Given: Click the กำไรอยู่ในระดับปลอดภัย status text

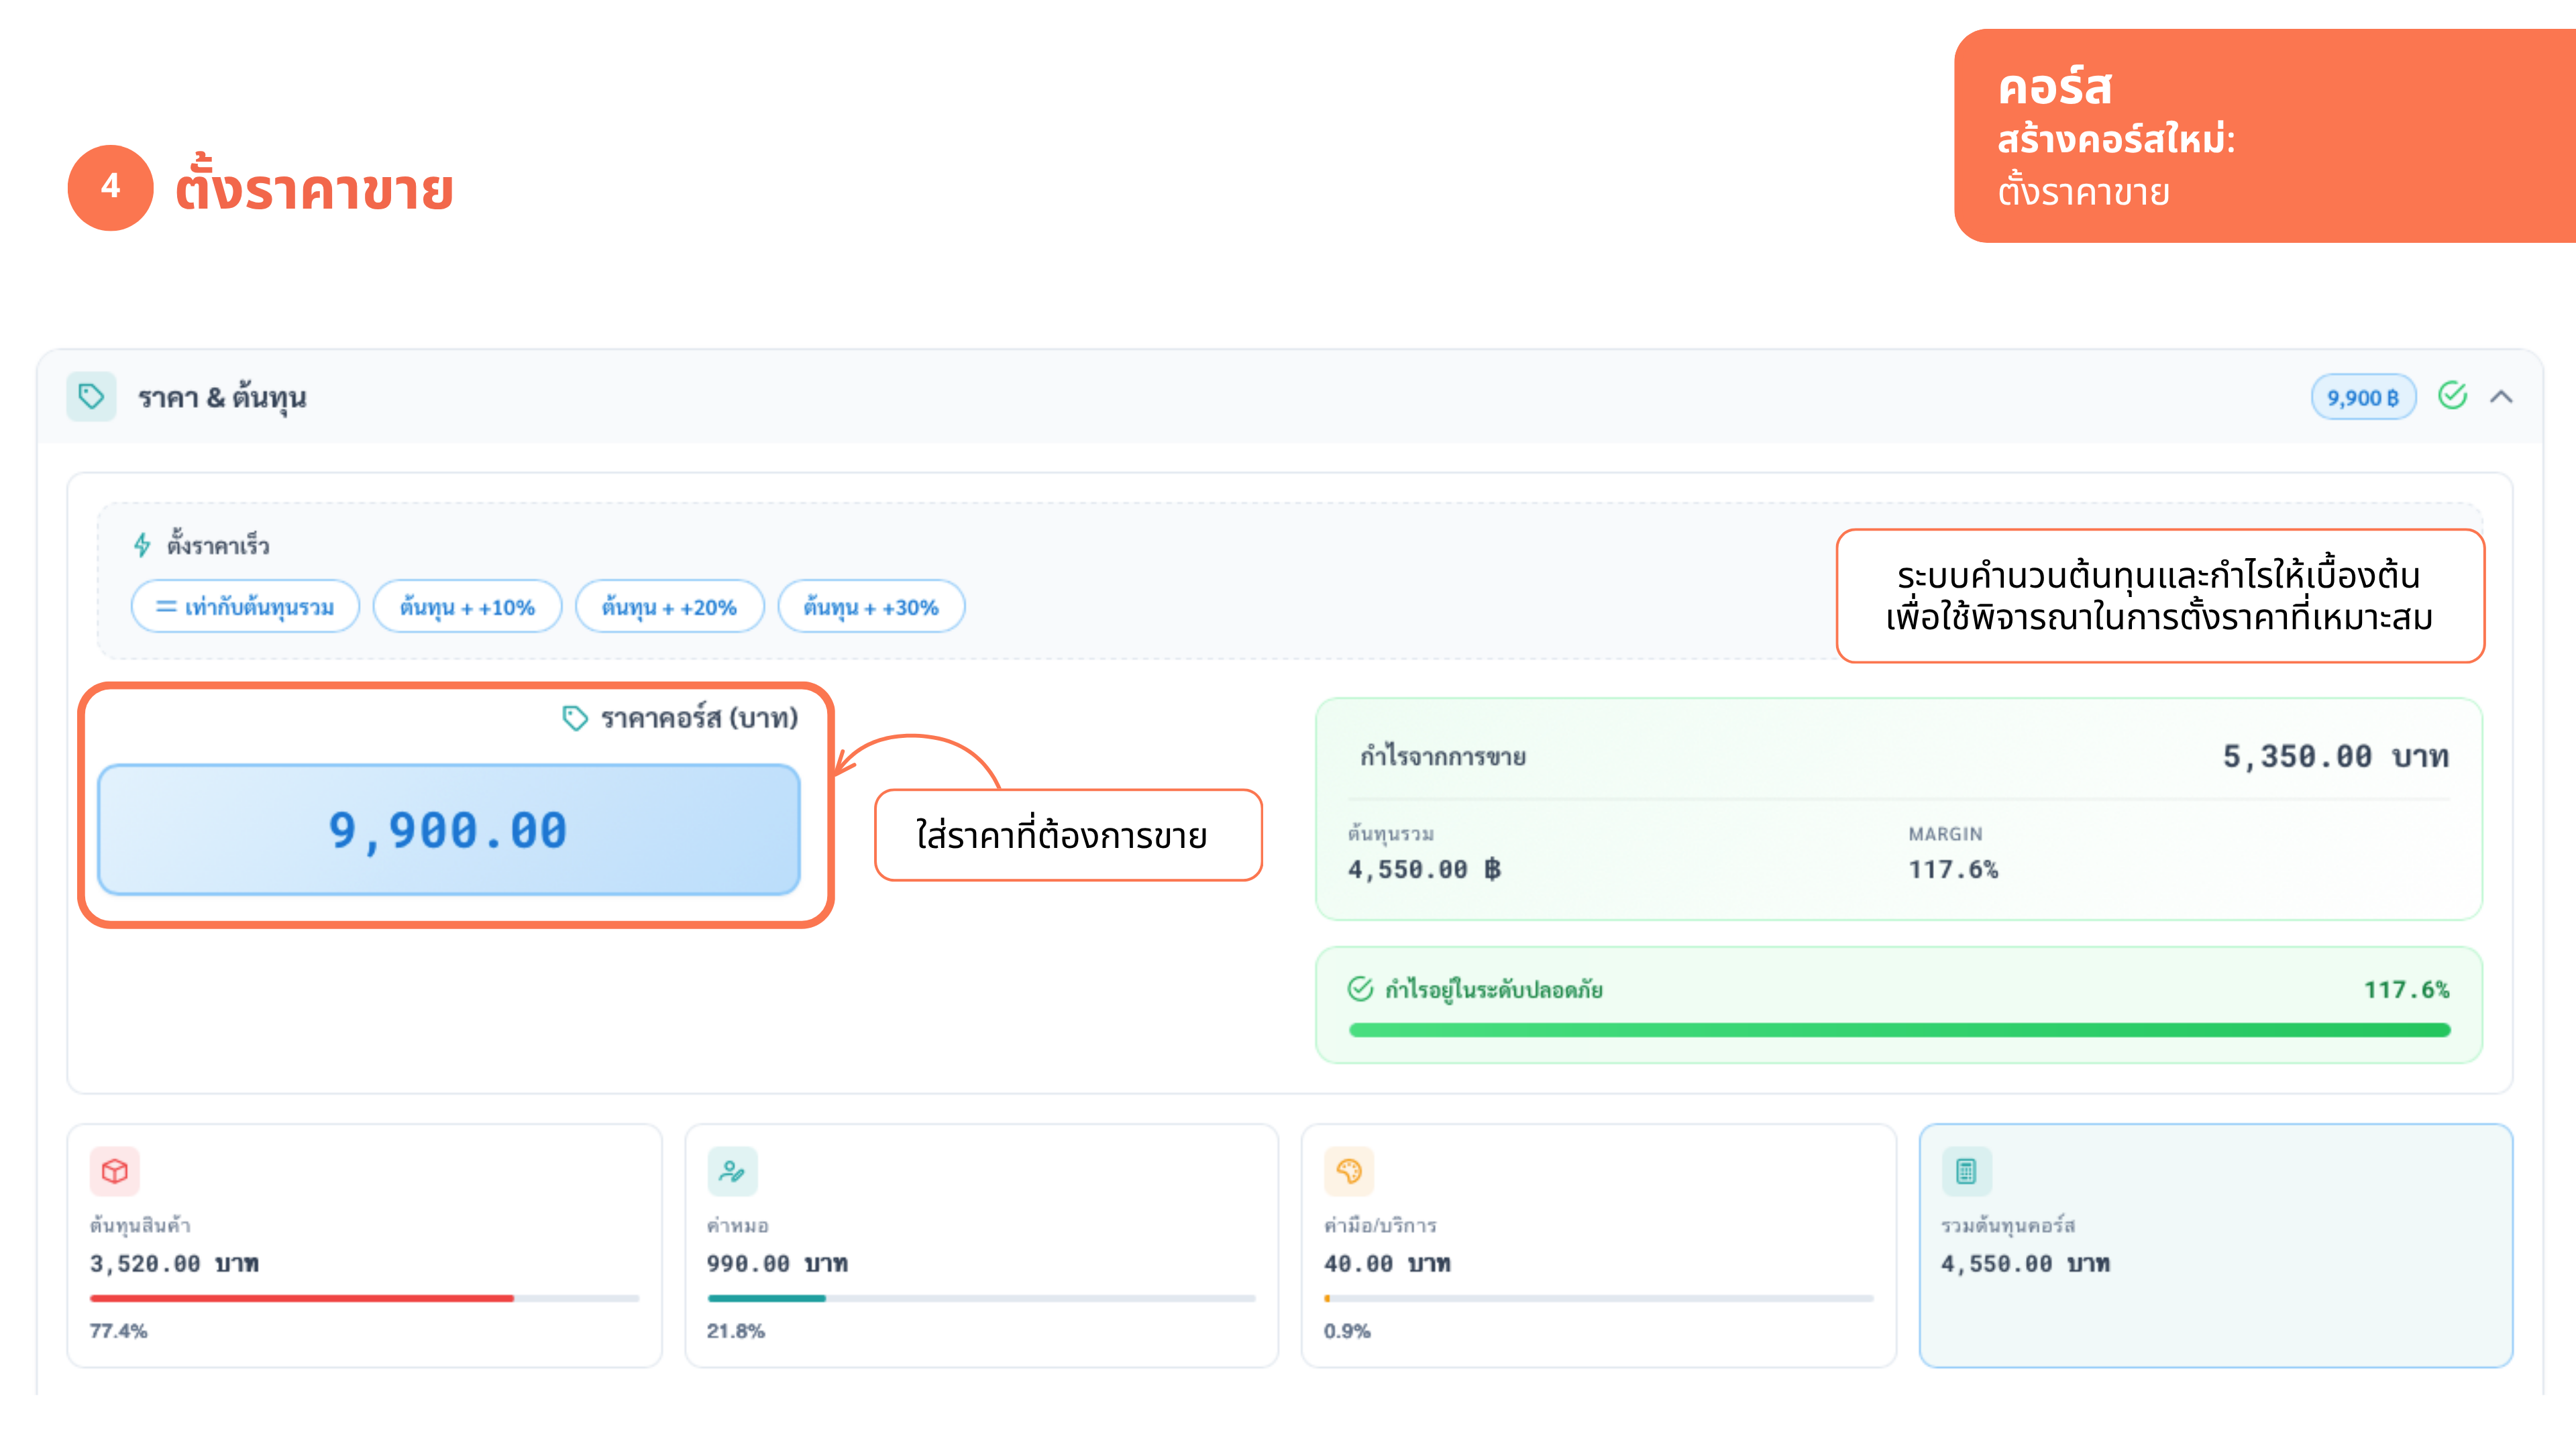Looking at the screenshot, I should point(1494,990).
